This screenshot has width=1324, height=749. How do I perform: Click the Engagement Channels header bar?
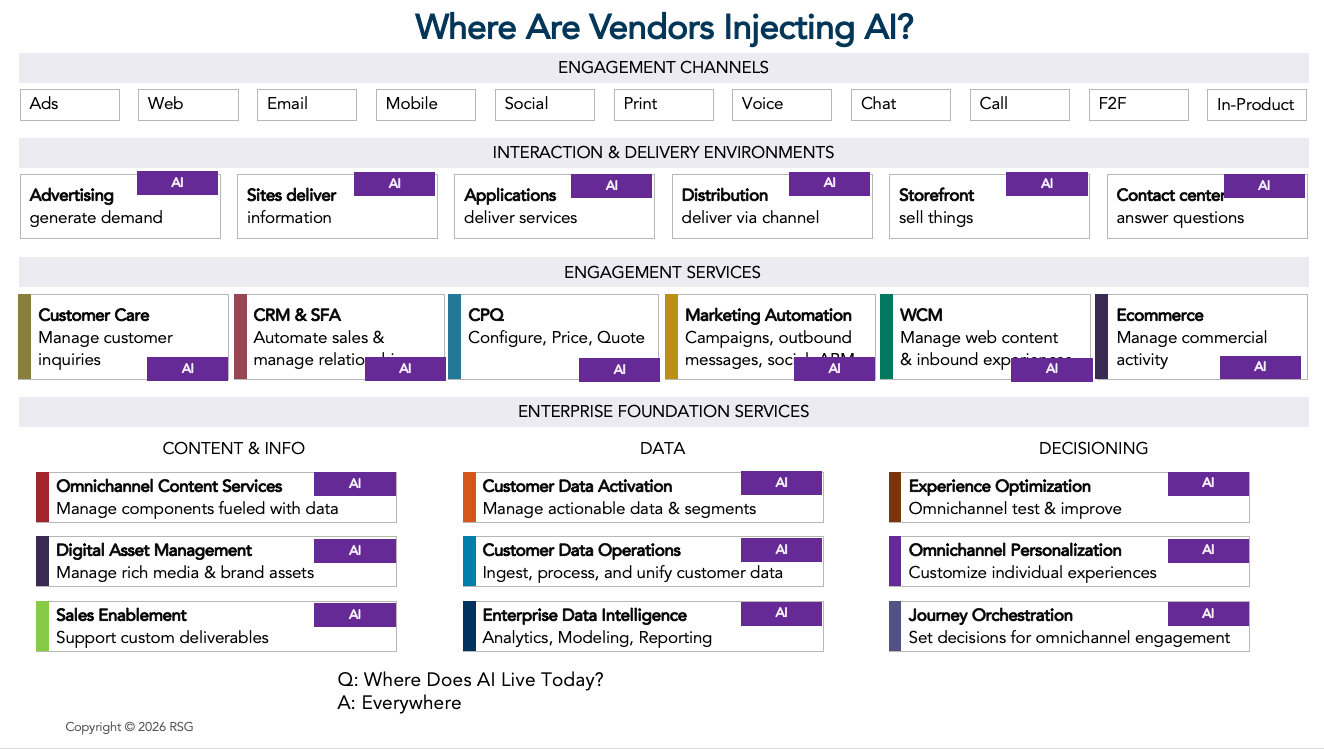[x=663, y=68]
